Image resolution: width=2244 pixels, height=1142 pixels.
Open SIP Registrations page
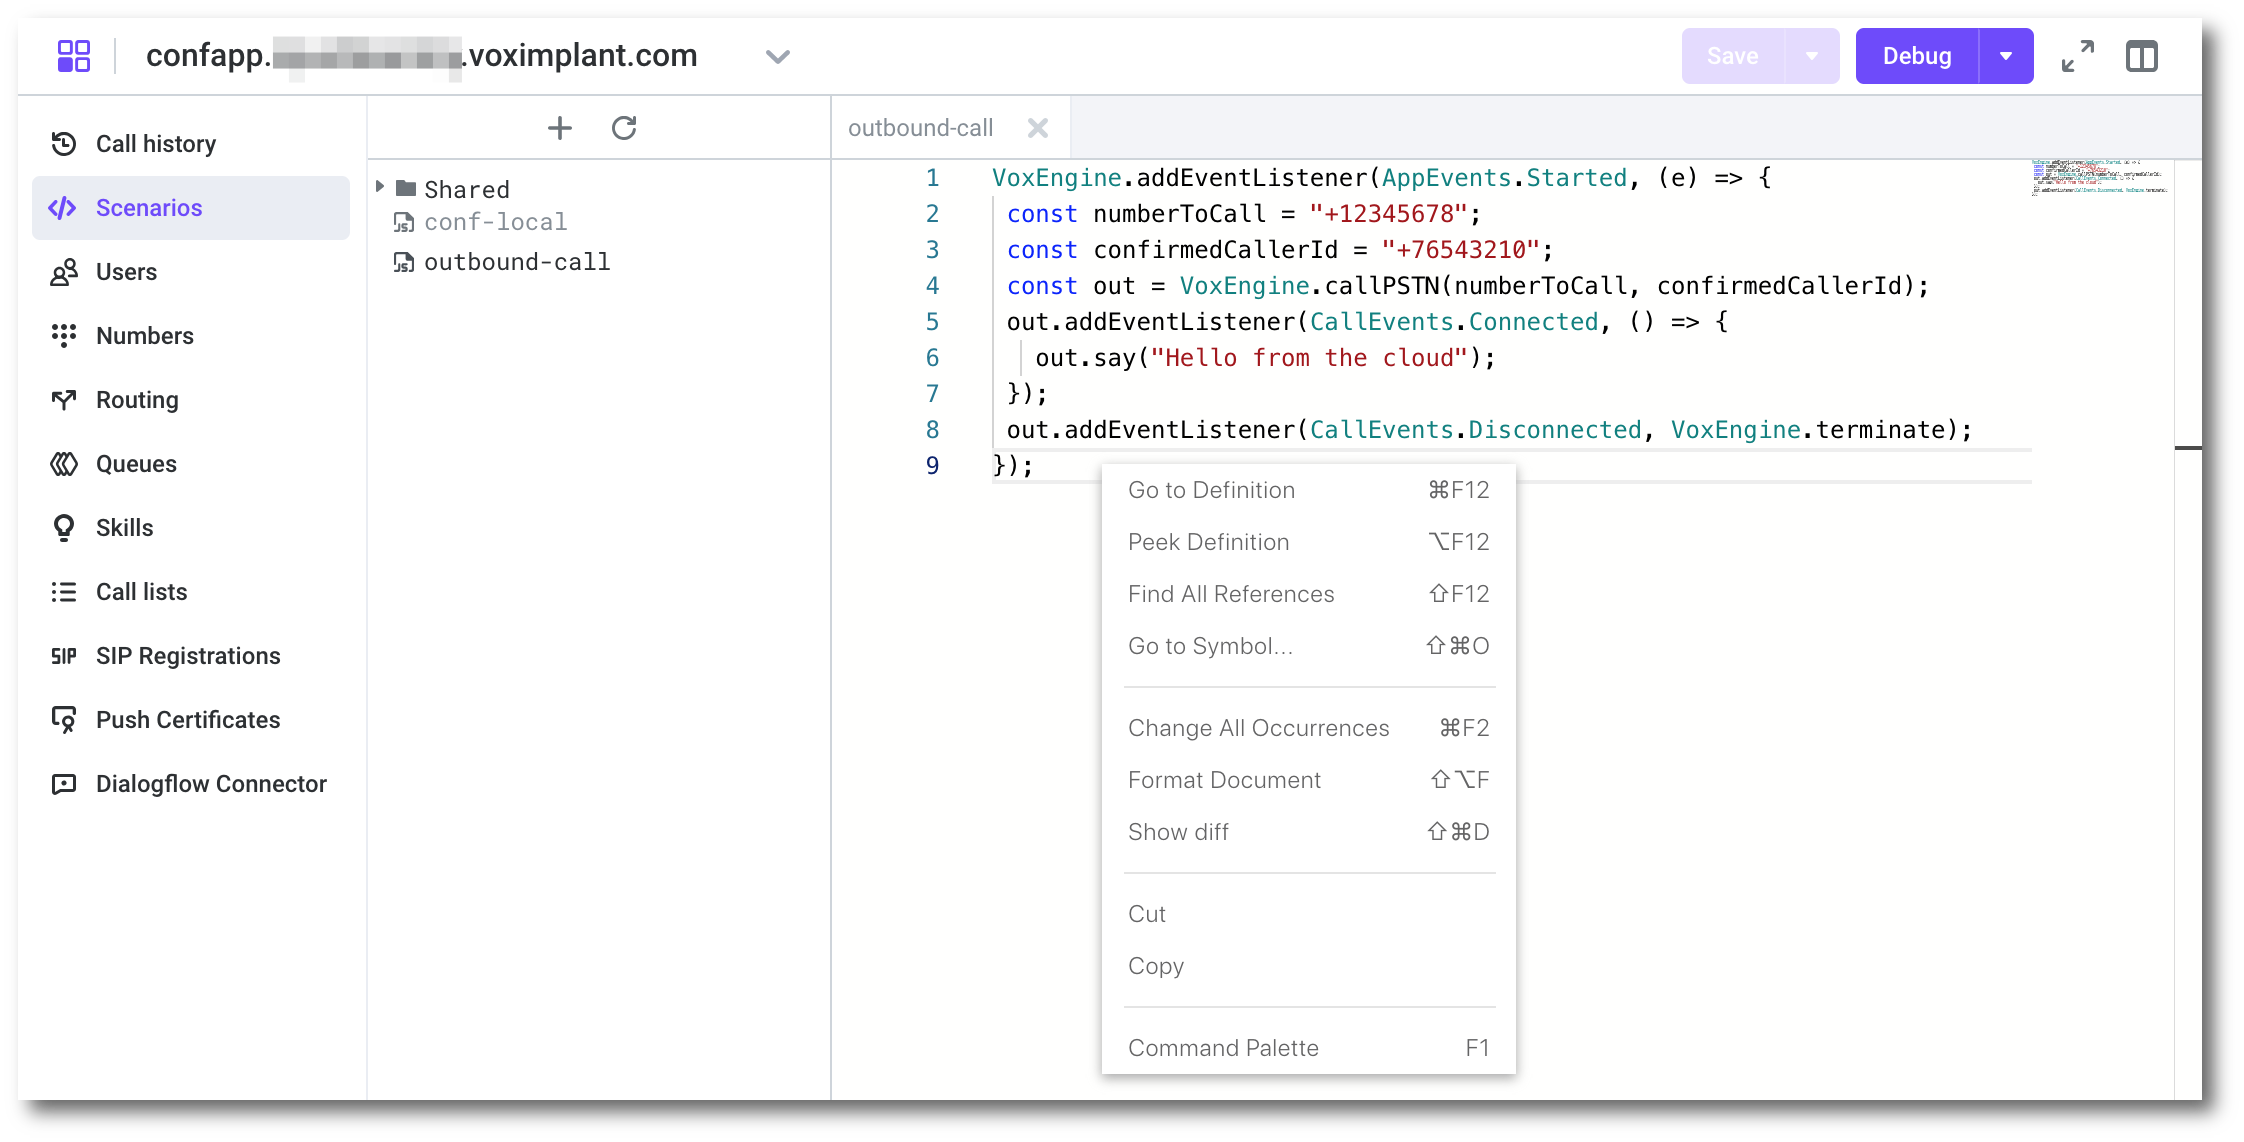(187, 656)
